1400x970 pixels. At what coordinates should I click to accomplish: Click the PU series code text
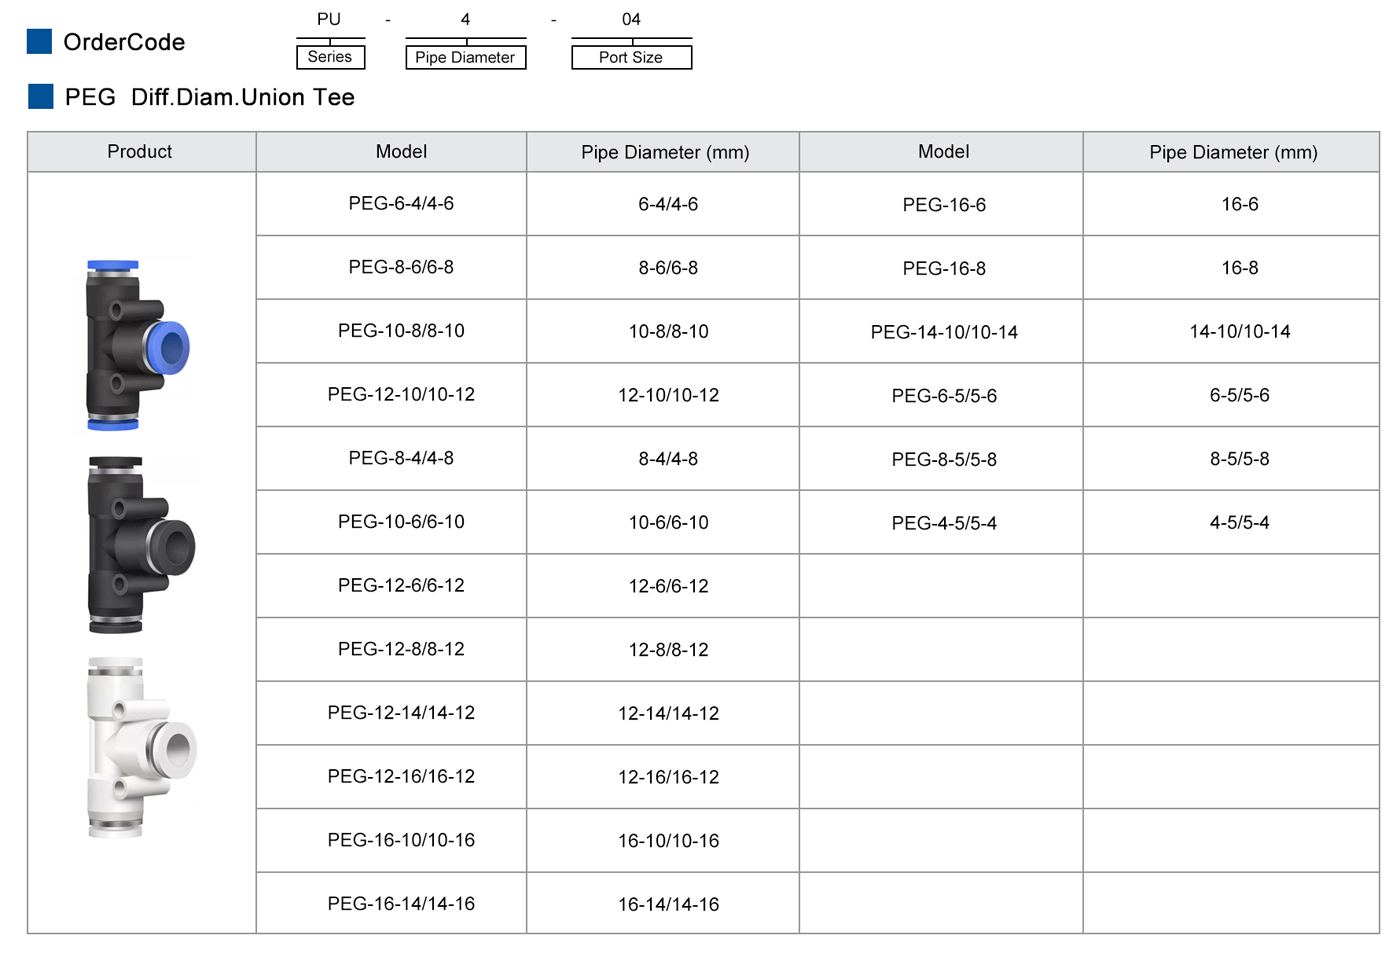[x=329, y=19]
